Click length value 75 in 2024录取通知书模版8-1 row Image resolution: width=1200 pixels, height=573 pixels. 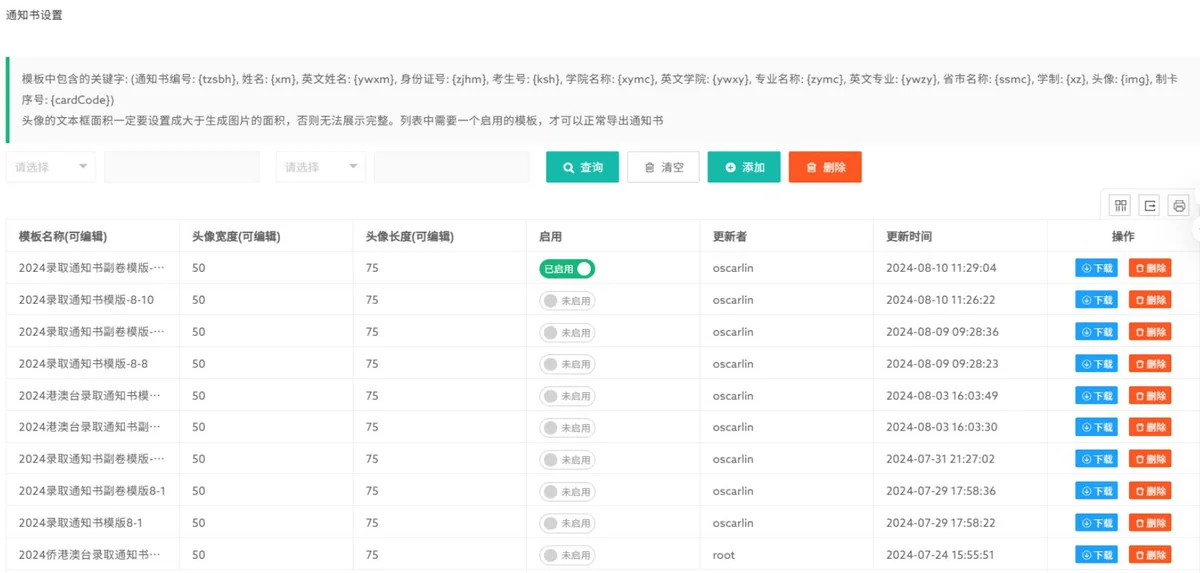372,523
